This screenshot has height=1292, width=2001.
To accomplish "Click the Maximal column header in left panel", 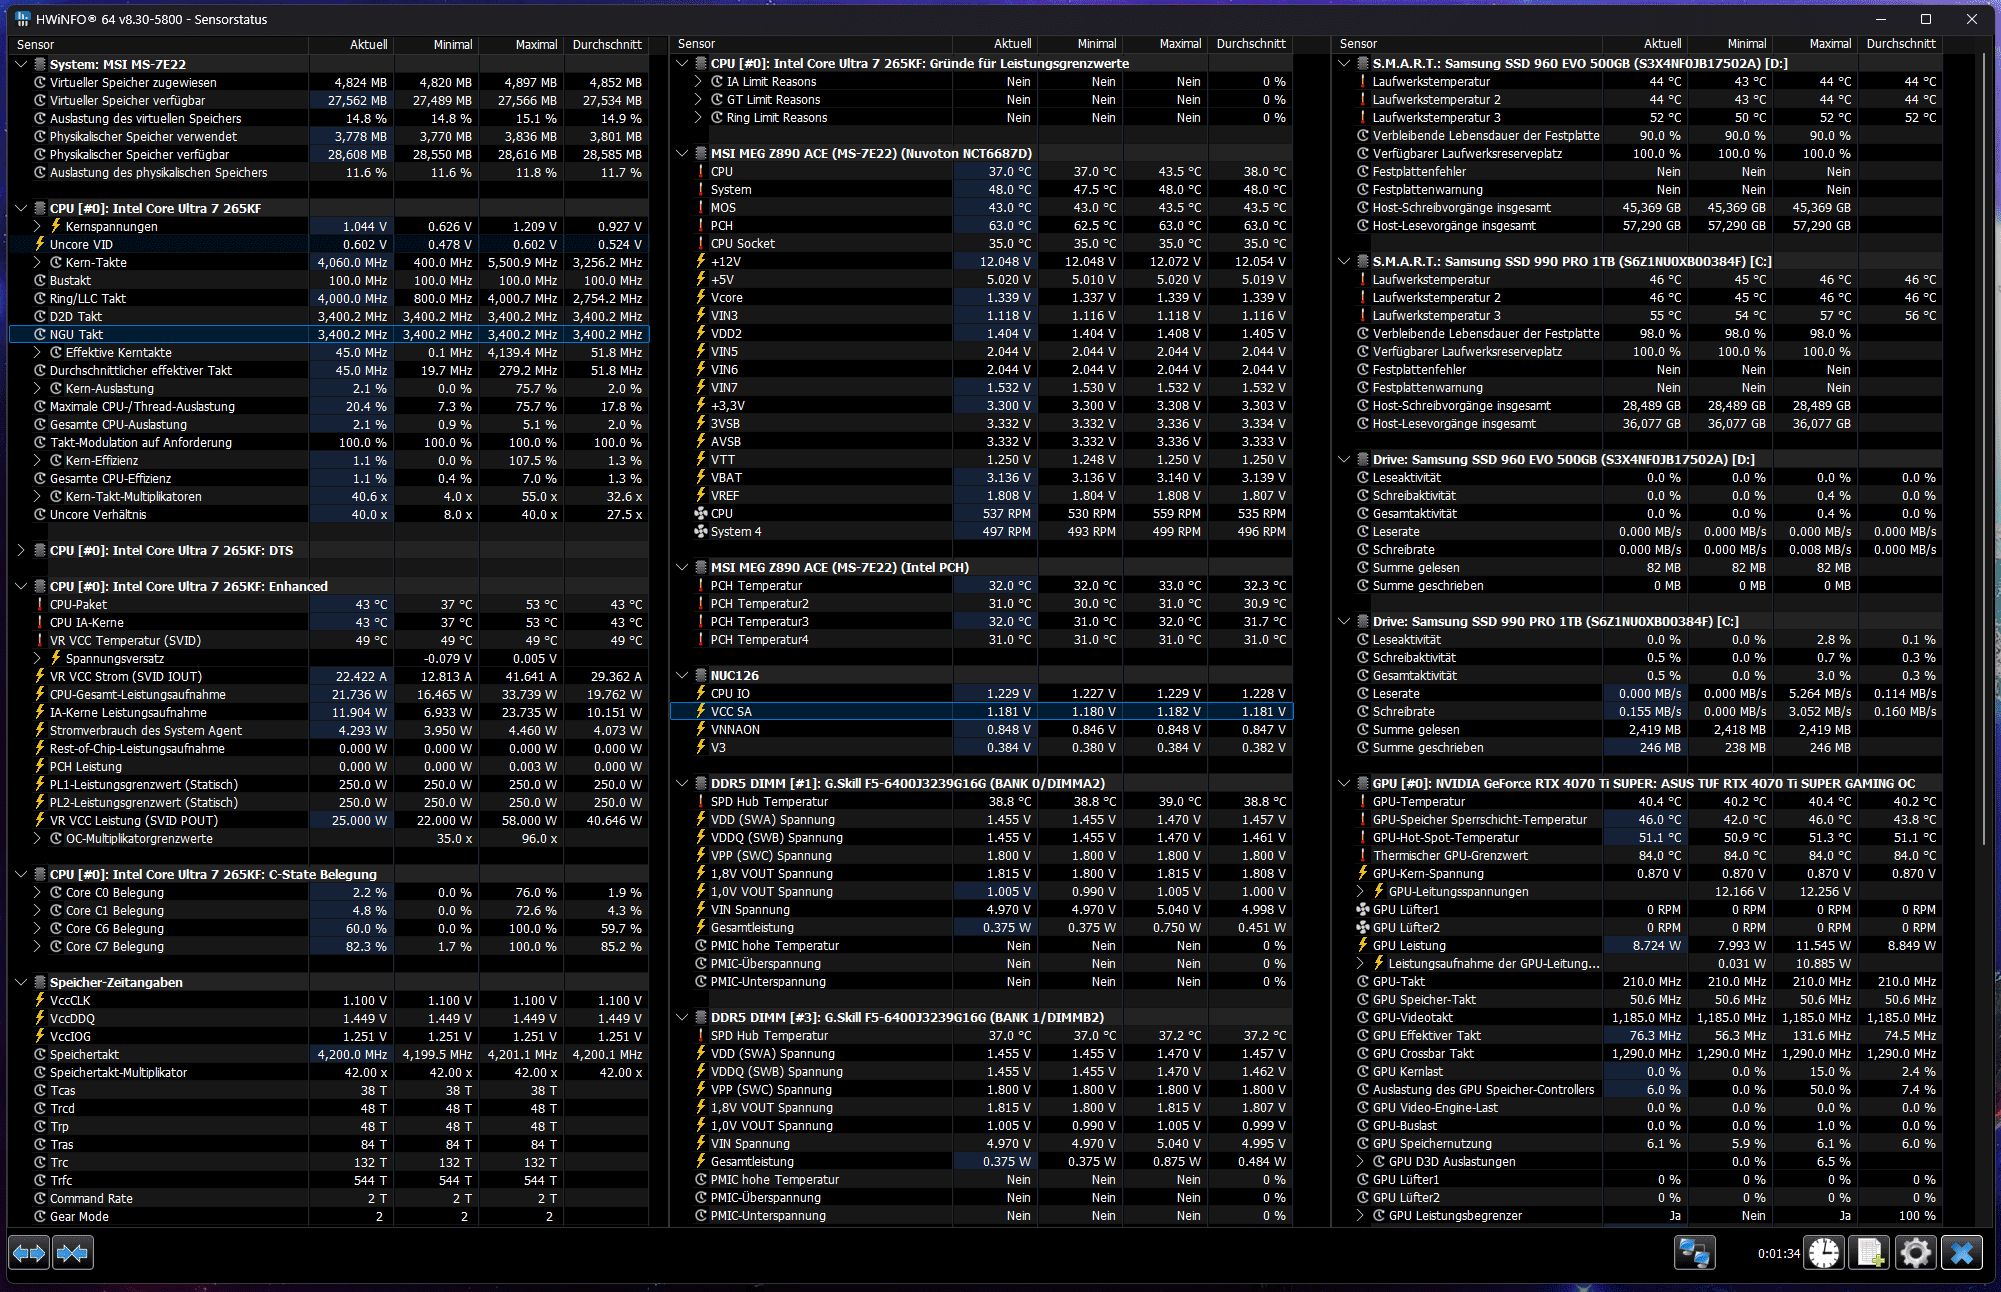I will 536,45.
